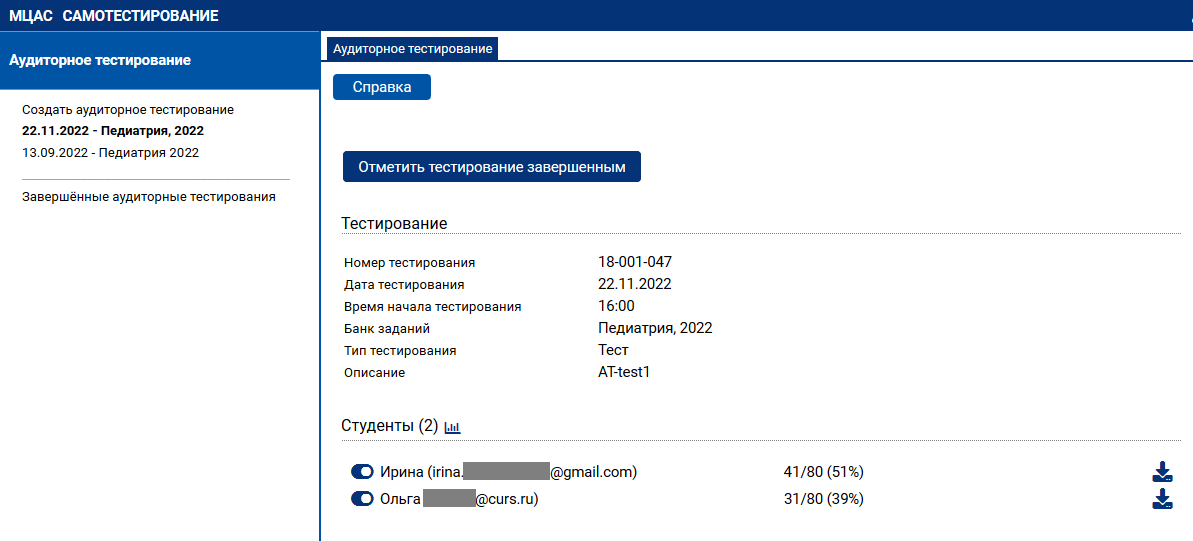Click the МЦАС САМОТЕСТИРОВАНИЕ header title

114,16
